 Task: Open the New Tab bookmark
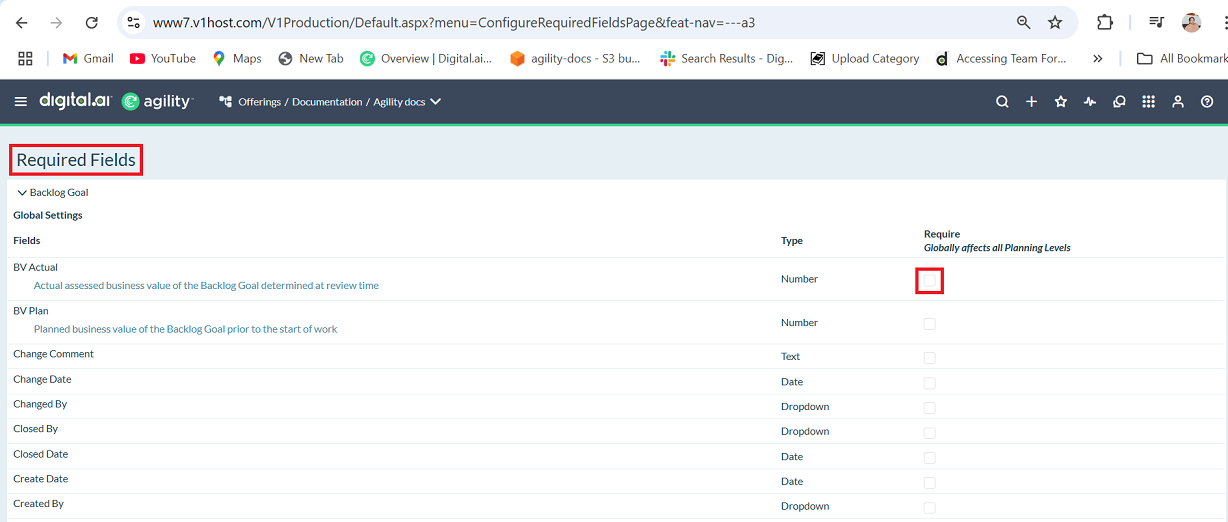coord(311,58)
